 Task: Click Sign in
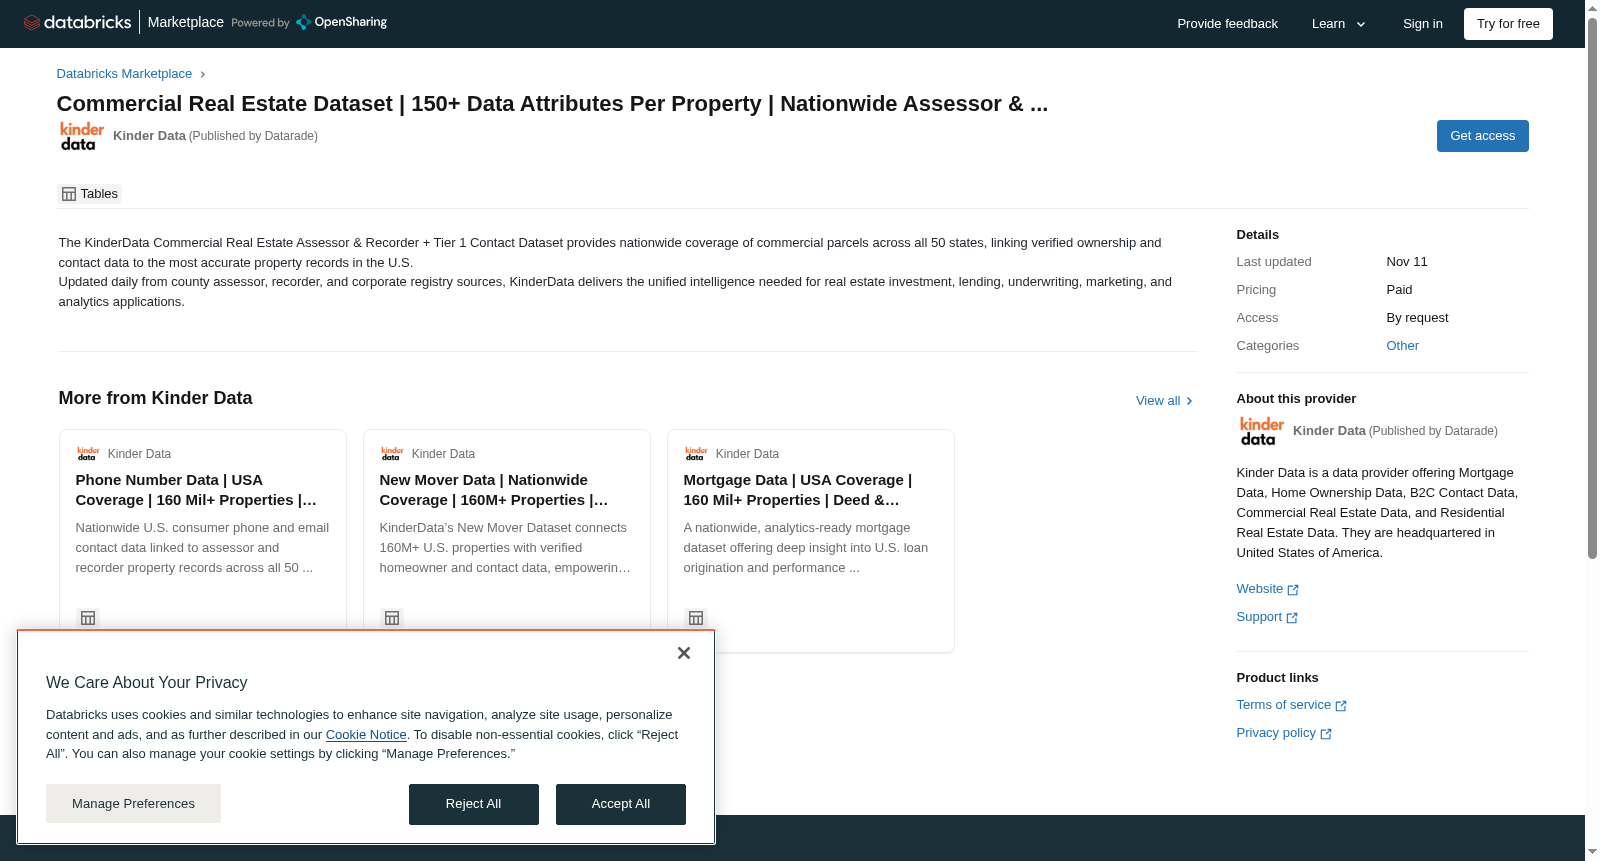click(1422, 24)
